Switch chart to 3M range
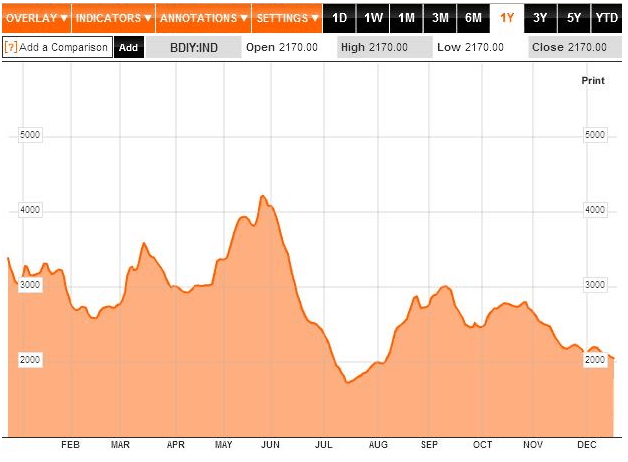 pos(440,18)
